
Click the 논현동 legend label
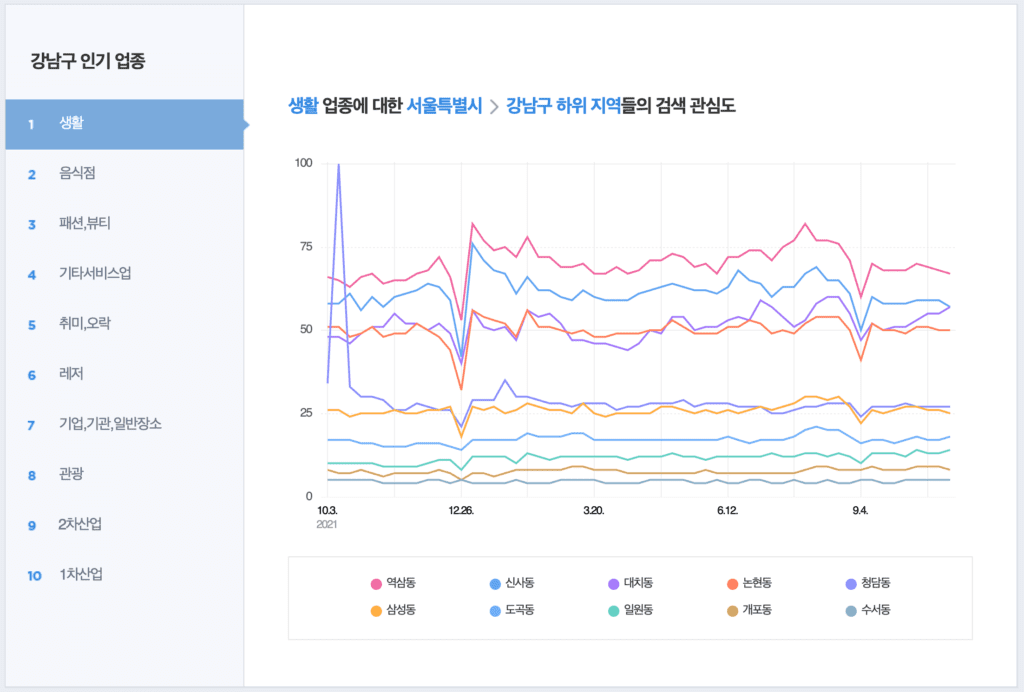pos(758,583)
